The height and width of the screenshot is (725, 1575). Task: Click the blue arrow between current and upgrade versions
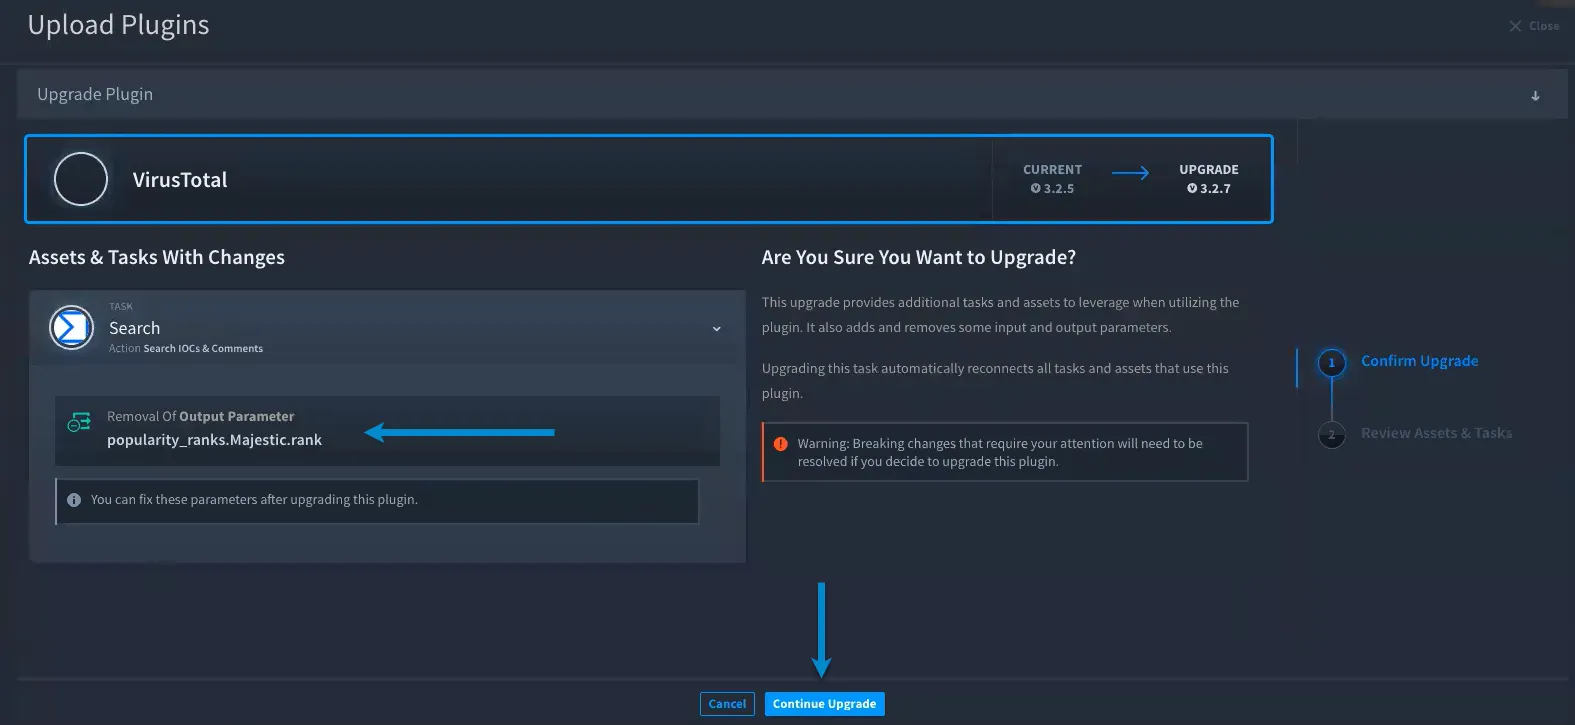tap(1130, 173)
